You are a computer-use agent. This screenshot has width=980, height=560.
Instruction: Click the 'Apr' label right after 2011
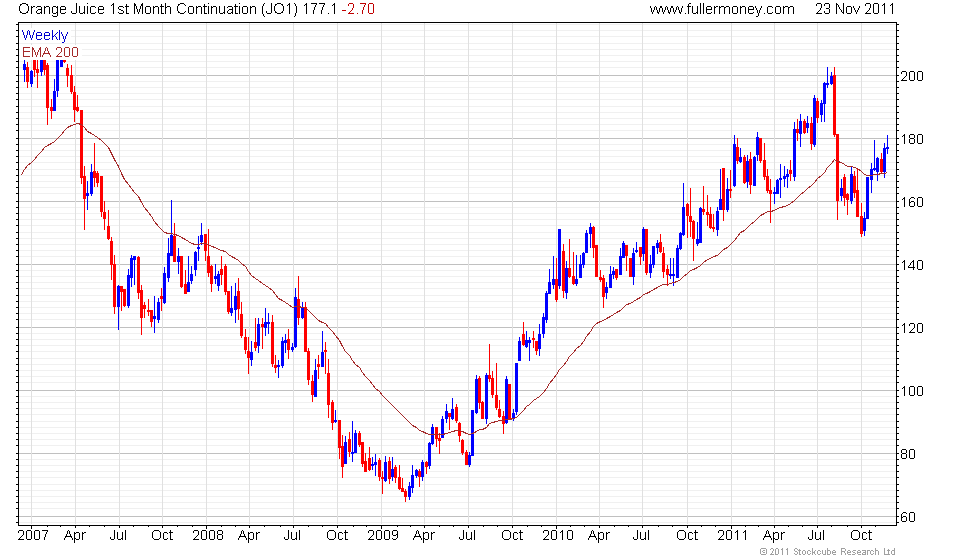coord(774,536)
